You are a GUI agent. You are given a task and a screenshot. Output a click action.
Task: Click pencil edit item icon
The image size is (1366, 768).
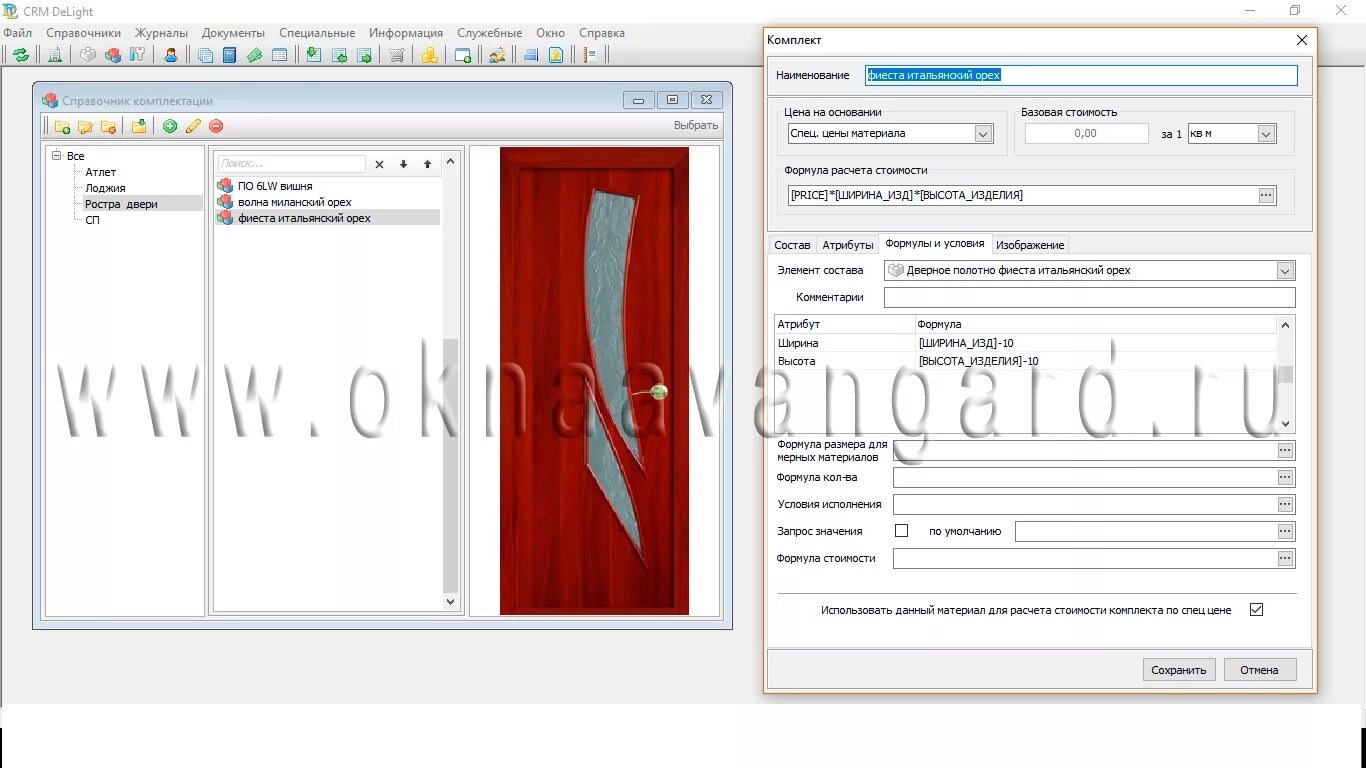pyautogui.click(x=193, y=126)
